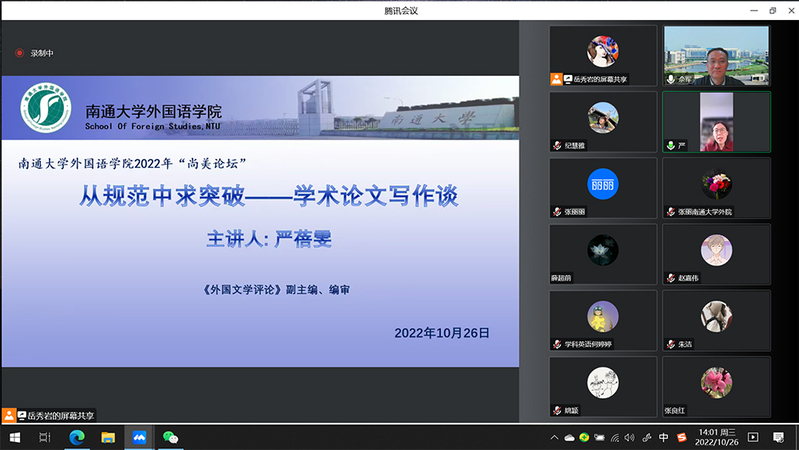The height and width of the screenshot is (450, 799).
Task: Click the Tencent Meeting taskbar icon
Action: pyautogui.click(x=139, y=437)
